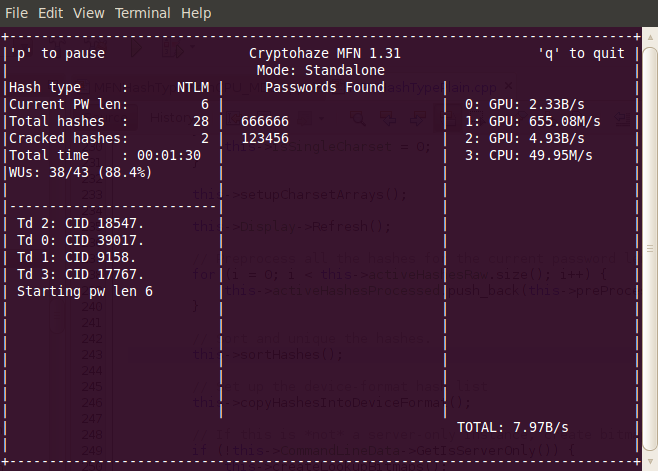Open the View menu

coord(89,13)
